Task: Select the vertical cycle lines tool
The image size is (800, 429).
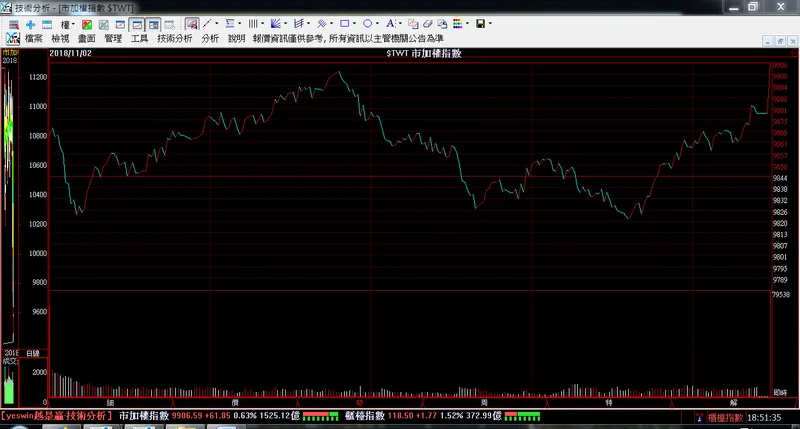Action: tap(253, 23)
